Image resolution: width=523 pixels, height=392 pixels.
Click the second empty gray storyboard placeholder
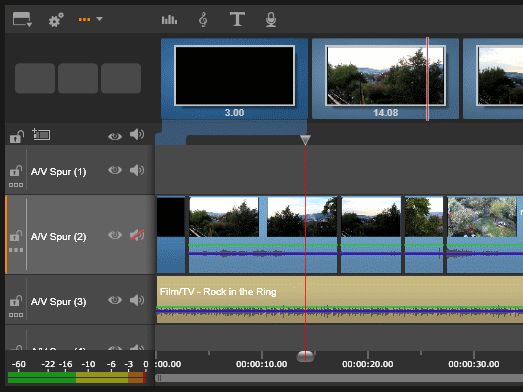(x=78, y=78)
